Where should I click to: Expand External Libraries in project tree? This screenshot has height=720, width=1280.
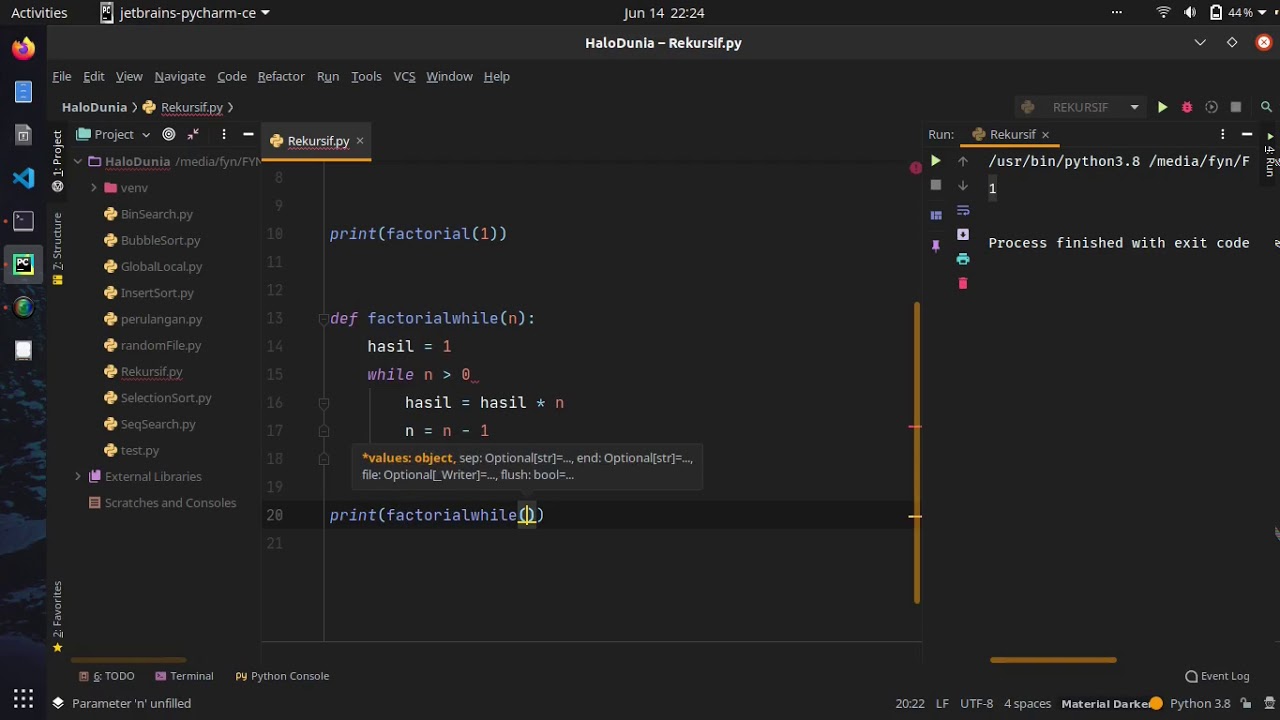click(78, 477)
